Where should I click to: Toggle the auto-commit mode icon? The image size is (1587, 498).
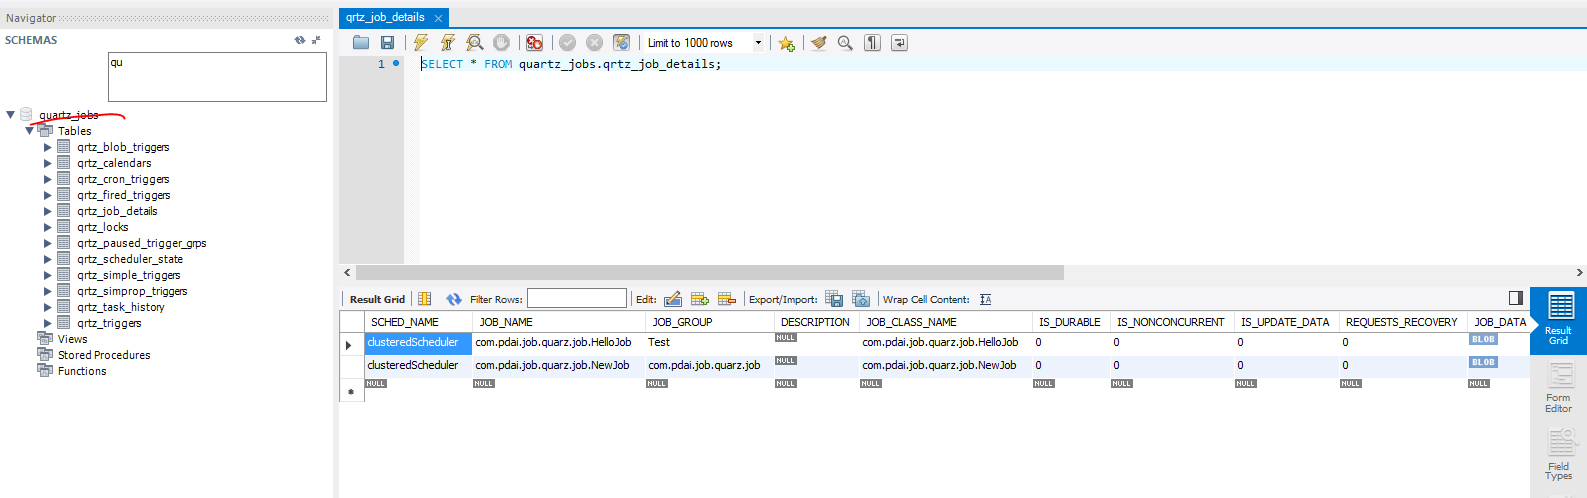coord(621,42)
